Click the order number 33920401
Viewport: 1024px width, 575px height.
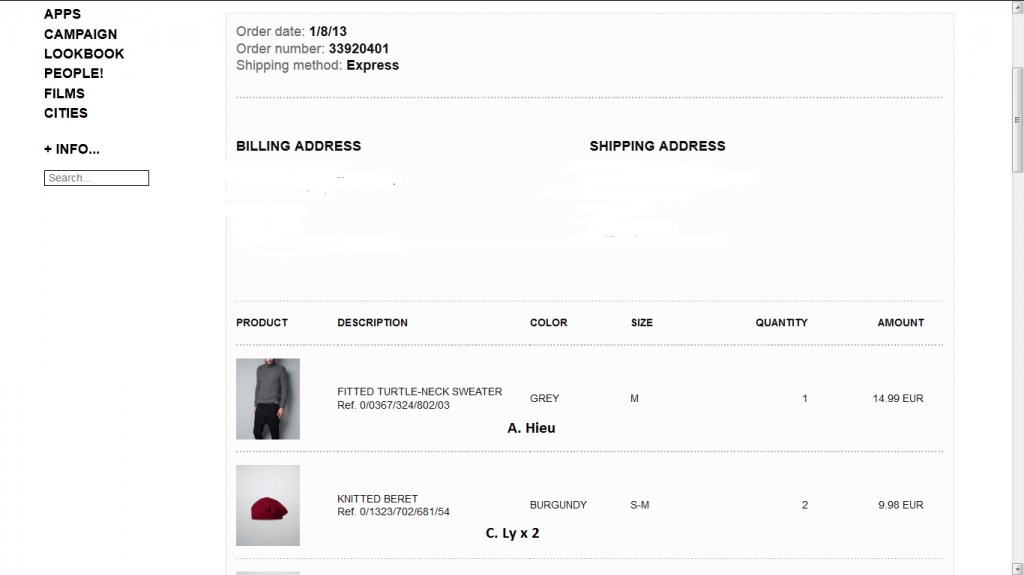click(359, 48)
